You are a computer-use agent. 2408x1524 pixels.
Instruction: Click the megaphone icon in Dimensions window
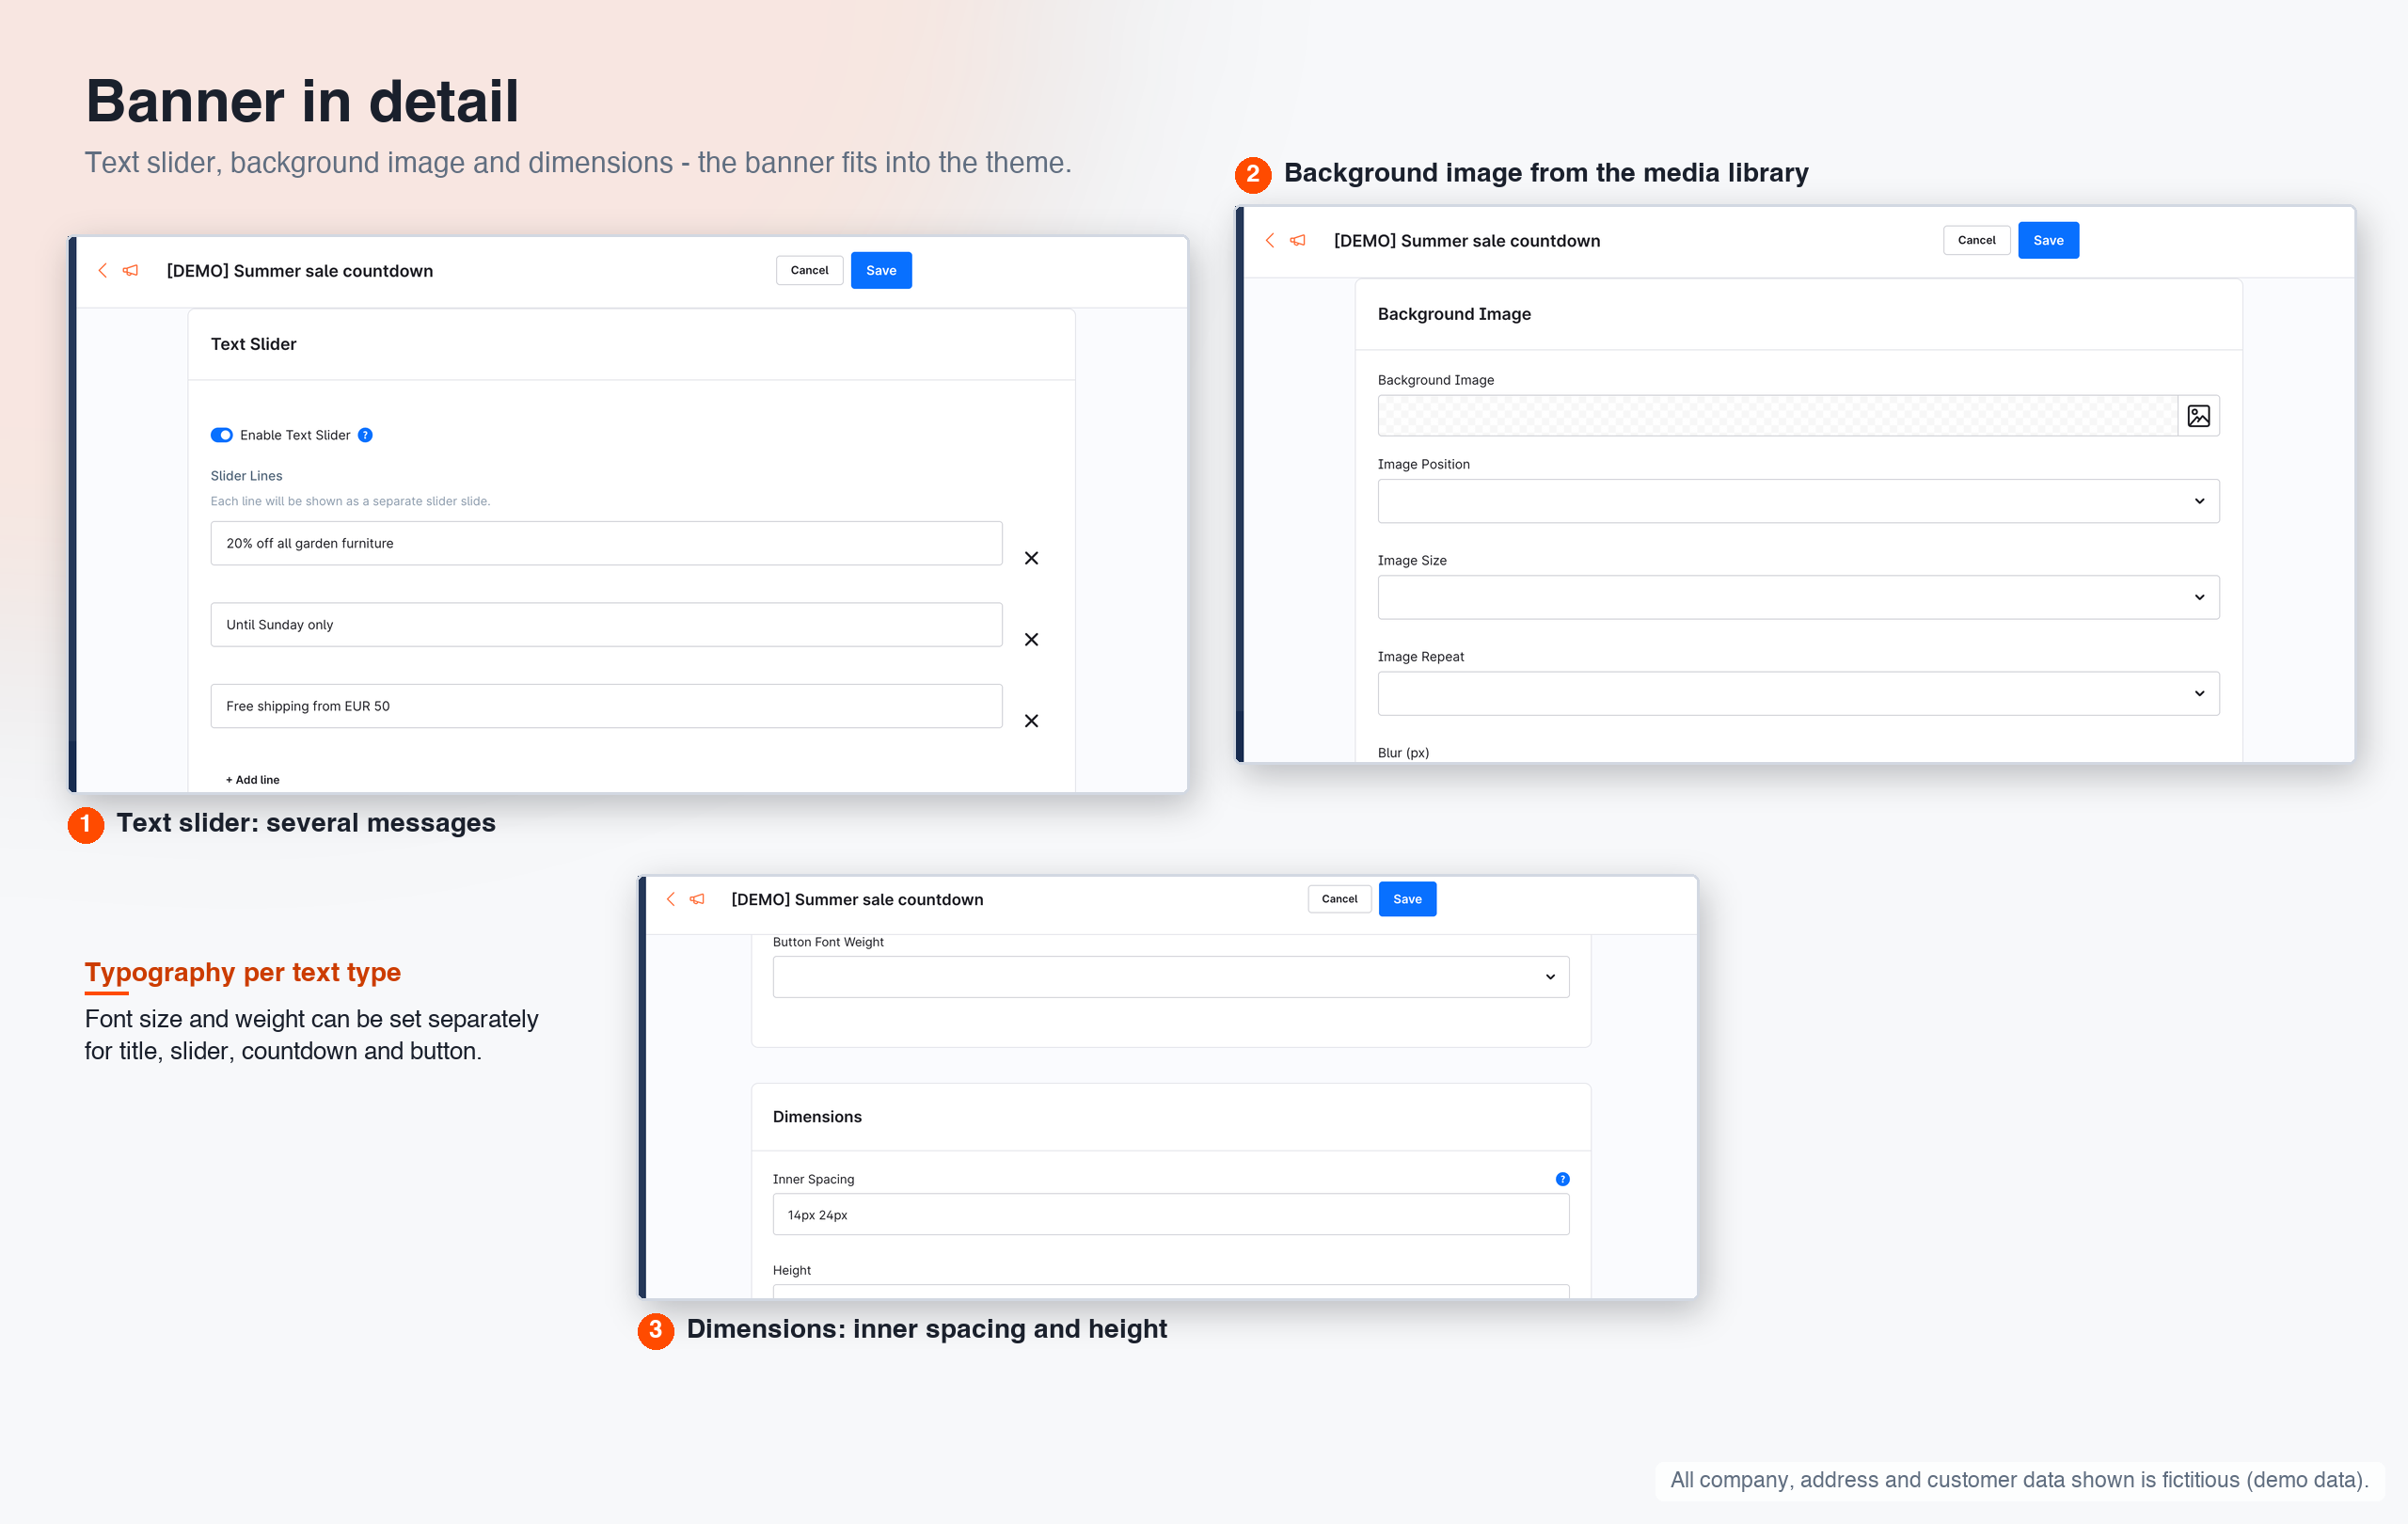697,899
